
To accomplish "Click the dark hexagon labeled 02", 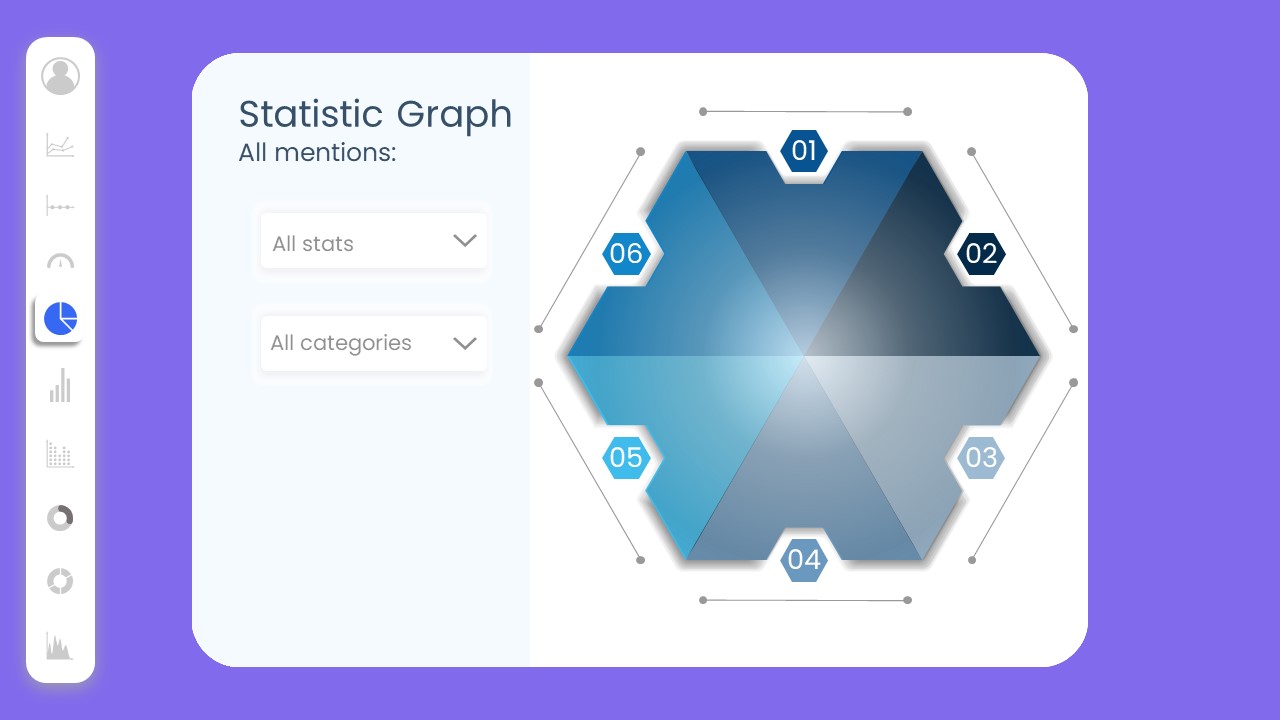I will point(979,253).
